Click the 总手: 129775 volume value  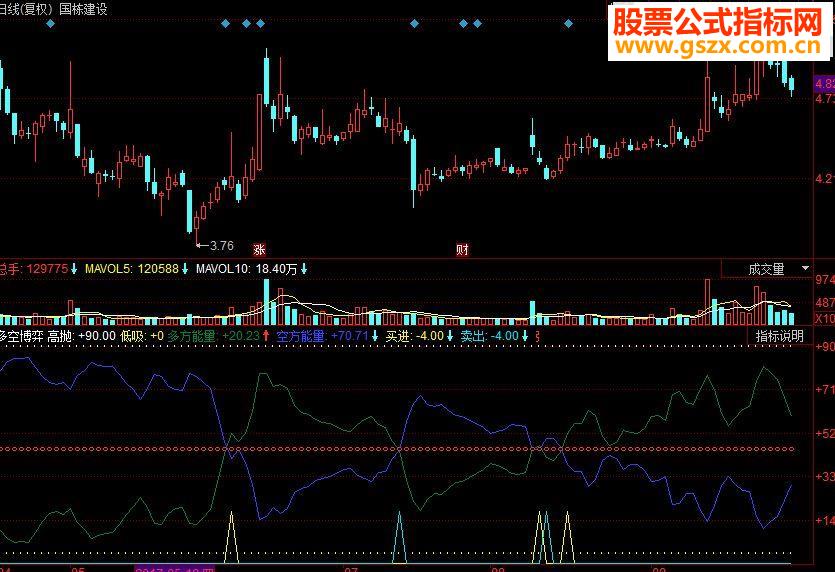click(x=34, y=269)
